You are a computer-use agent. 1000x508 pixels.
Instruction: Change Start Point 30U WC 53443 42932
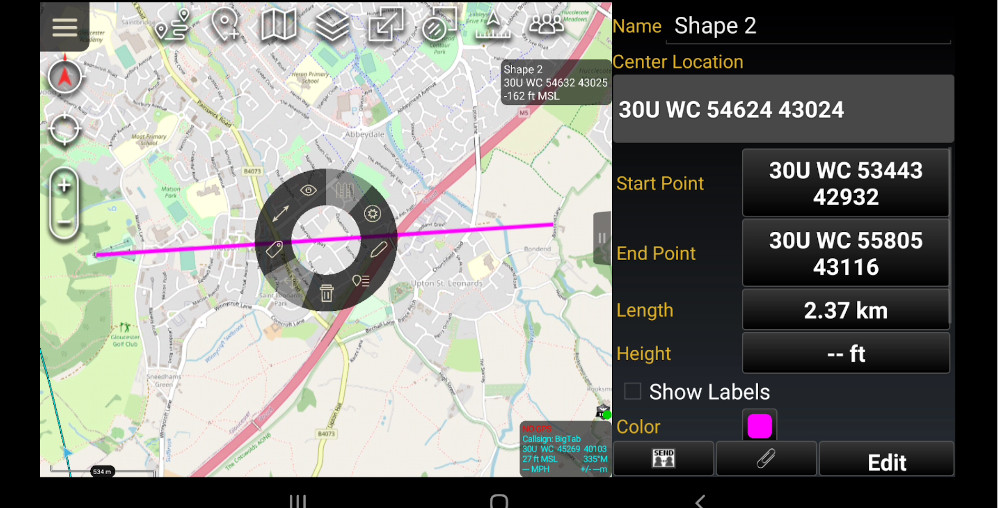[846, 183]
